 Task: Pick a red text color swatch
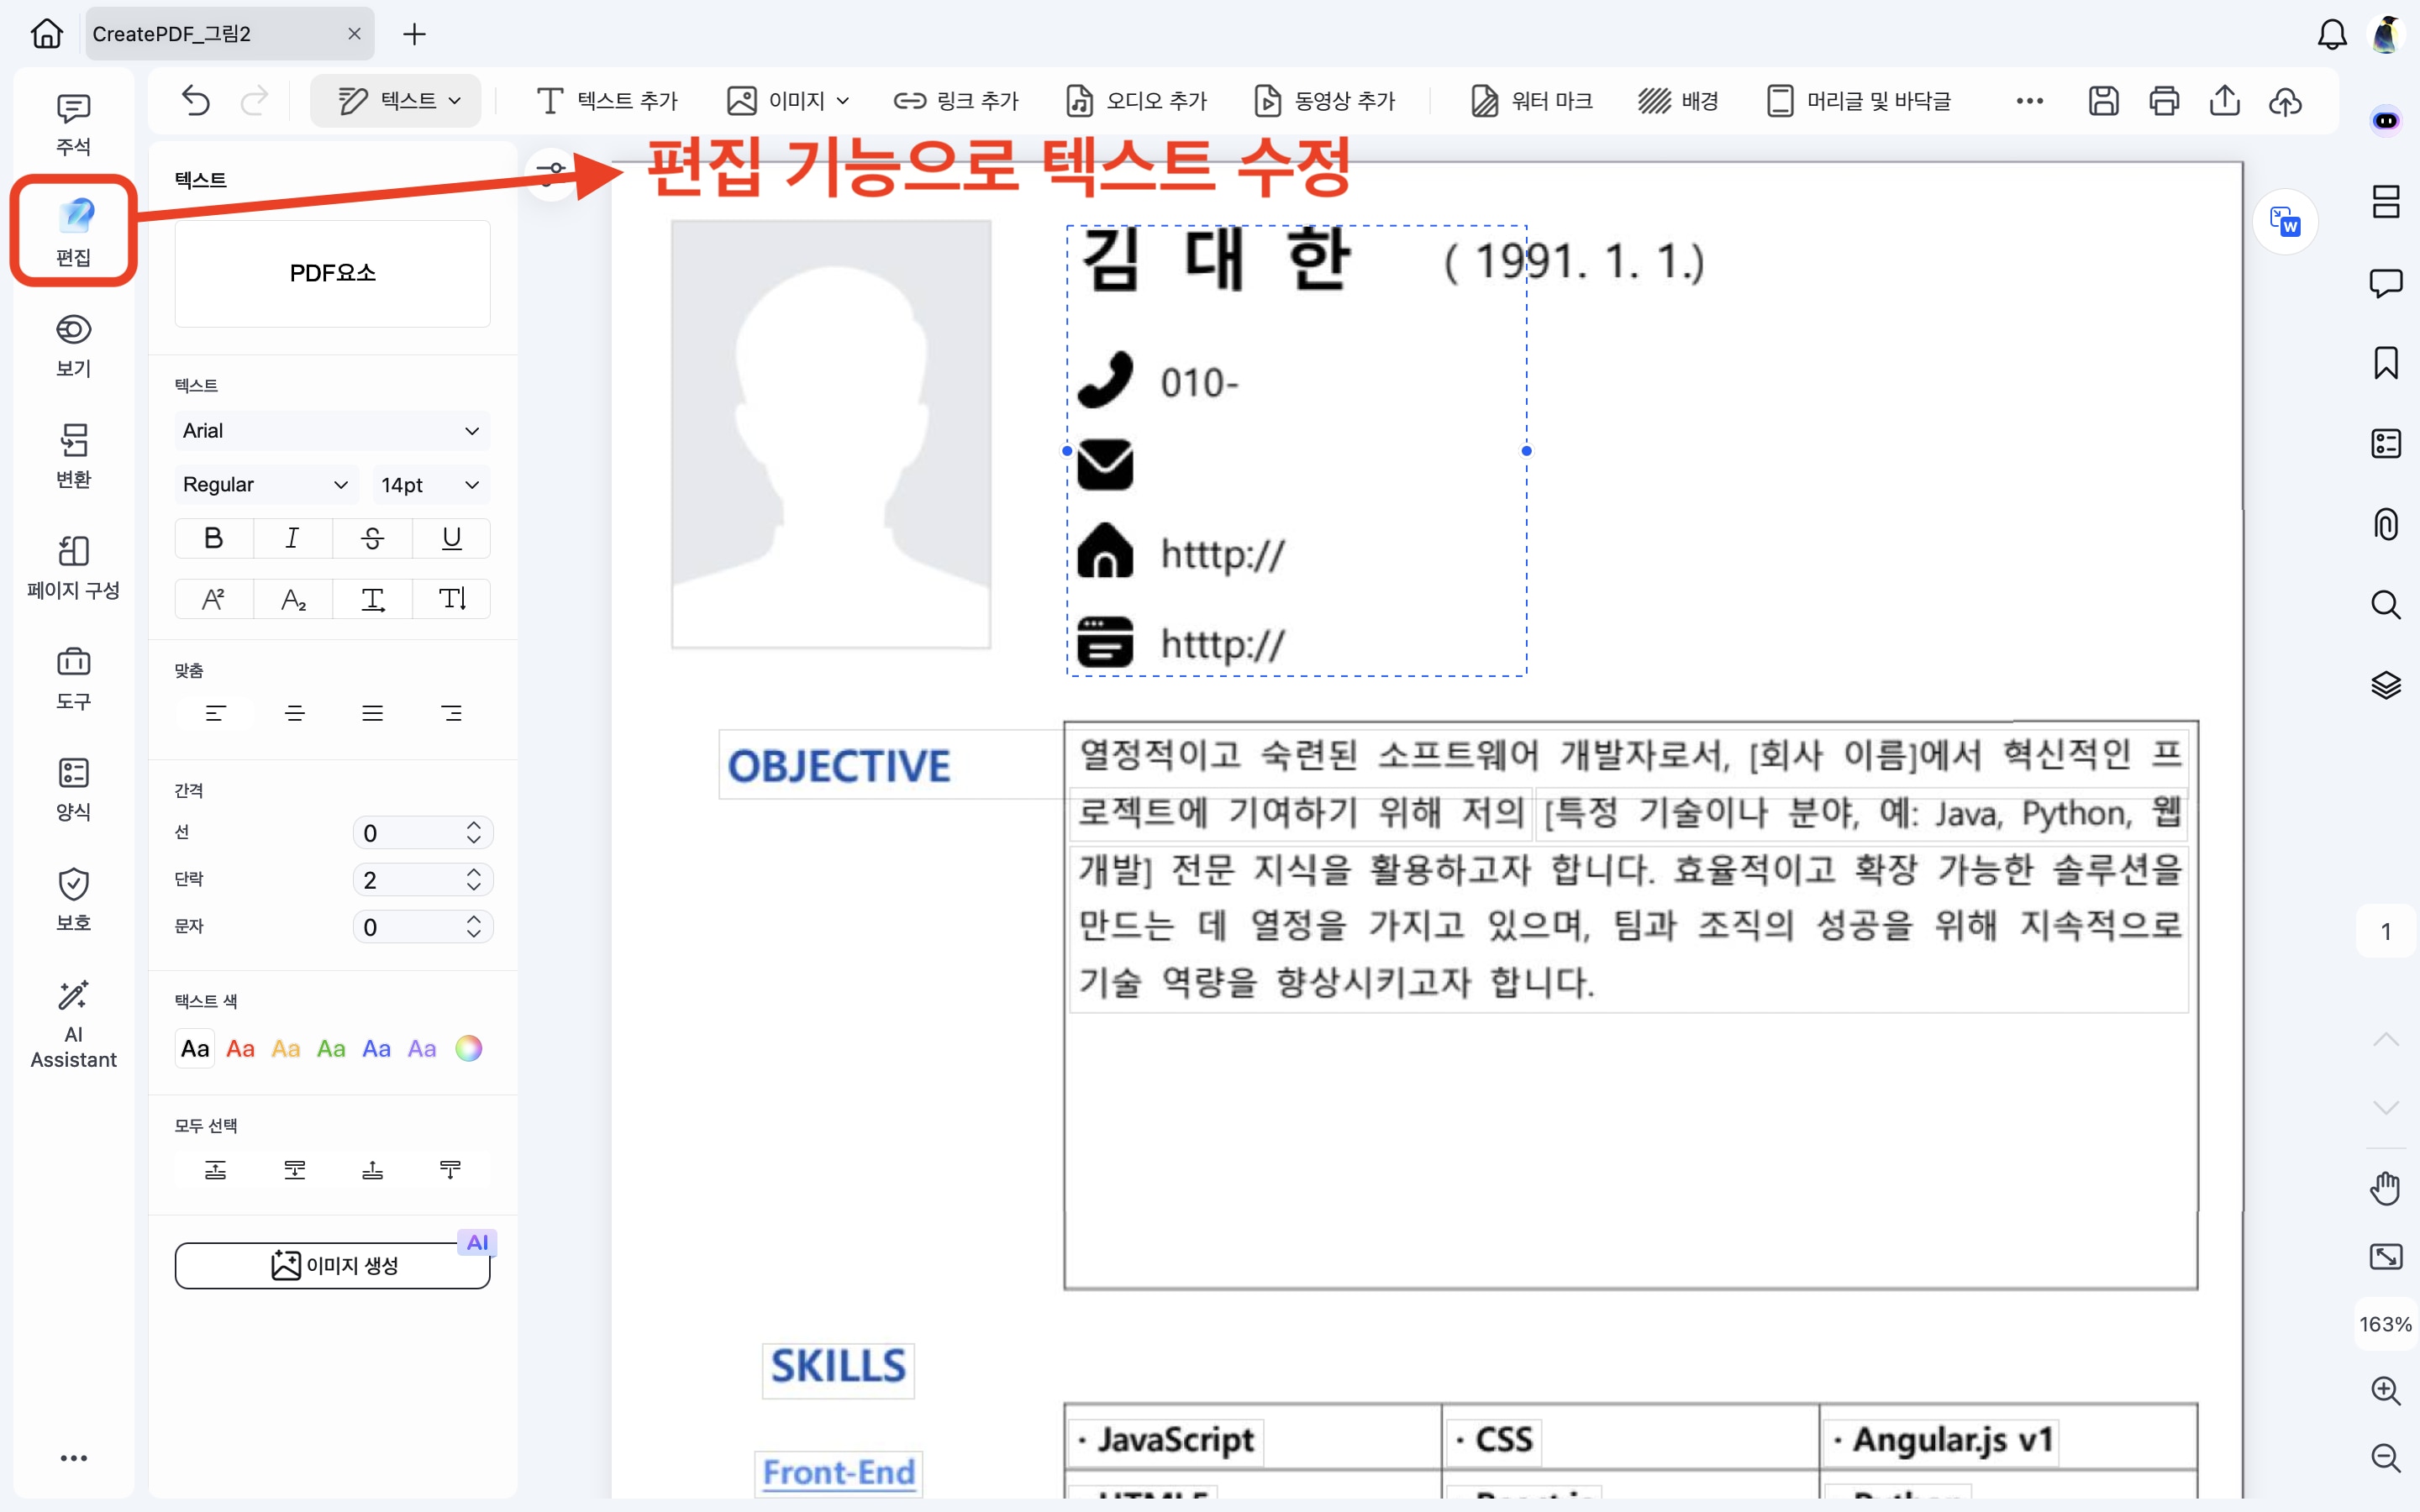pyautogui.click(x=240, y=1048)
